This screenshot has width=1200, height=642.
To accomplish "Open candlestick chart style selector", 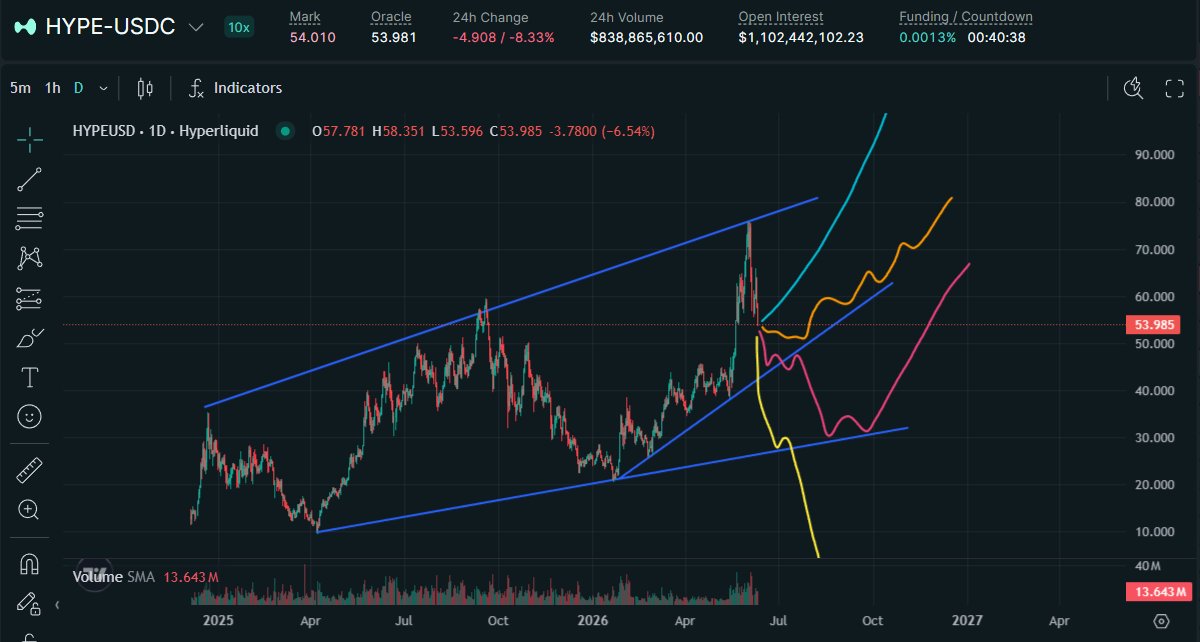I will pyautogui.click(x=145, y=88).
